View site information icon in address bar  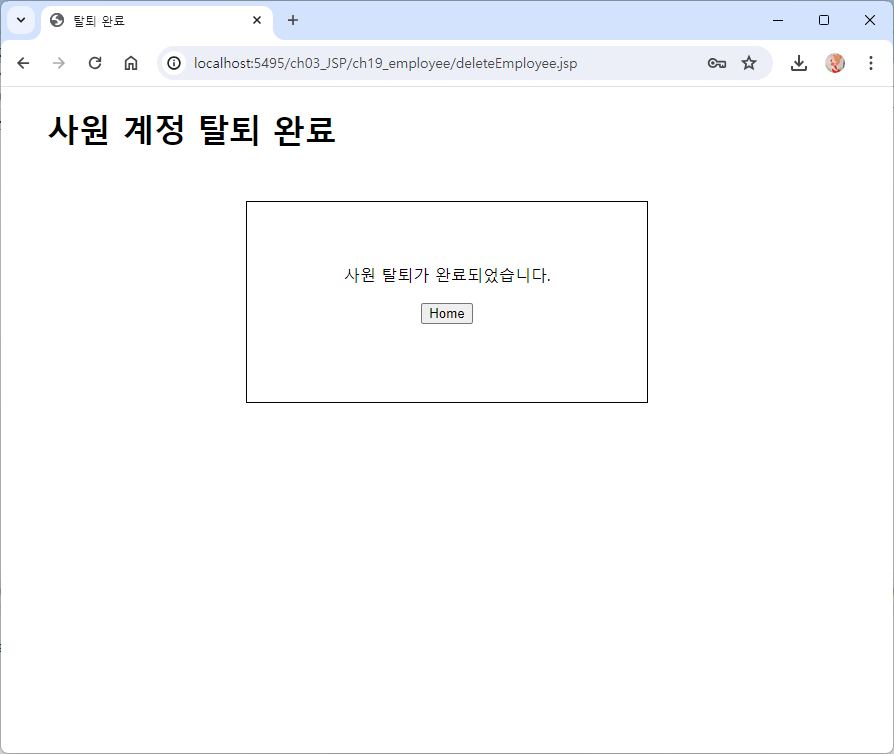point(174,63)
